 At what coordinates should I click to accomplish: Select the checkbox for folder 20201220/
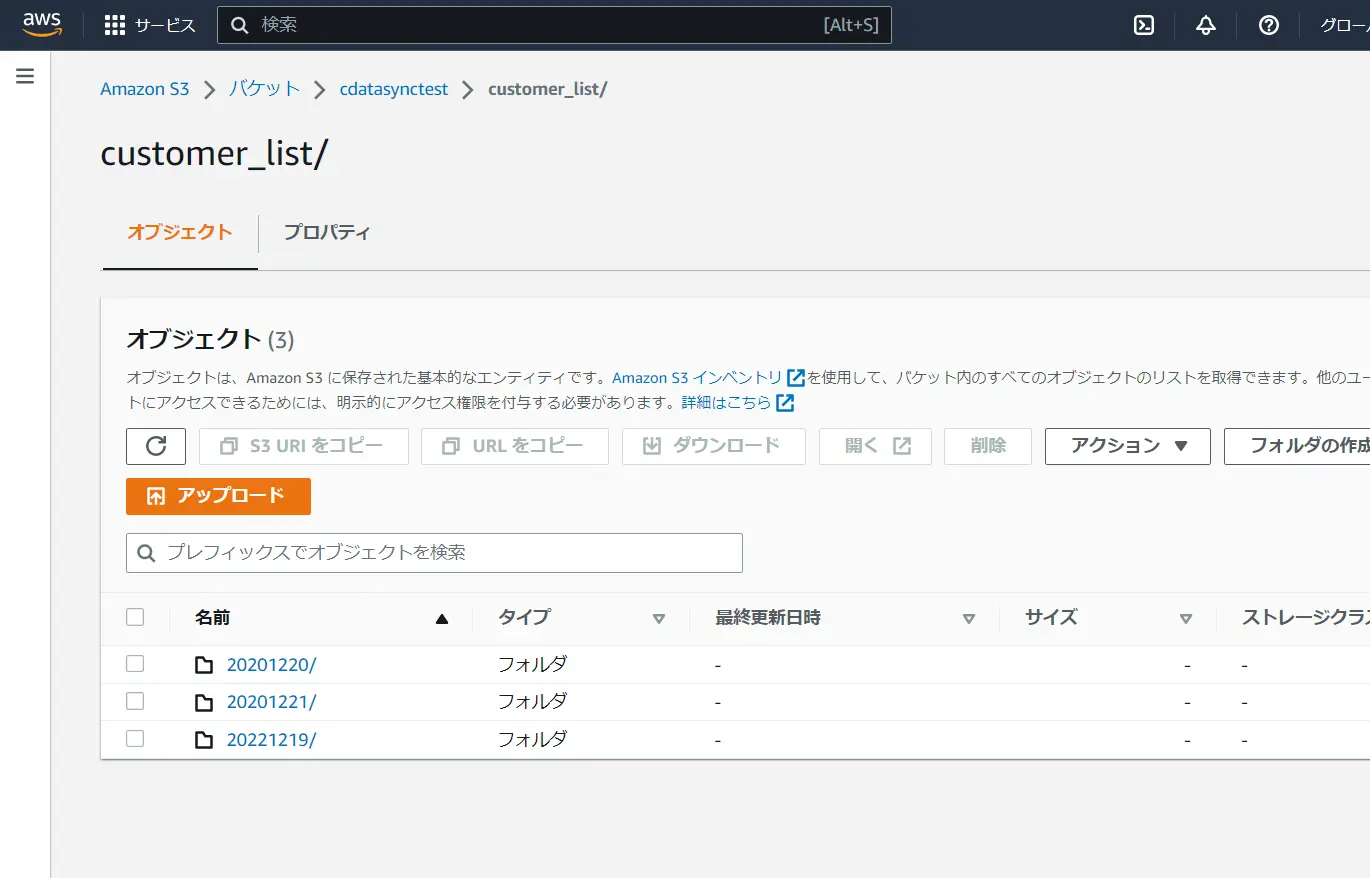pos(135,663)
